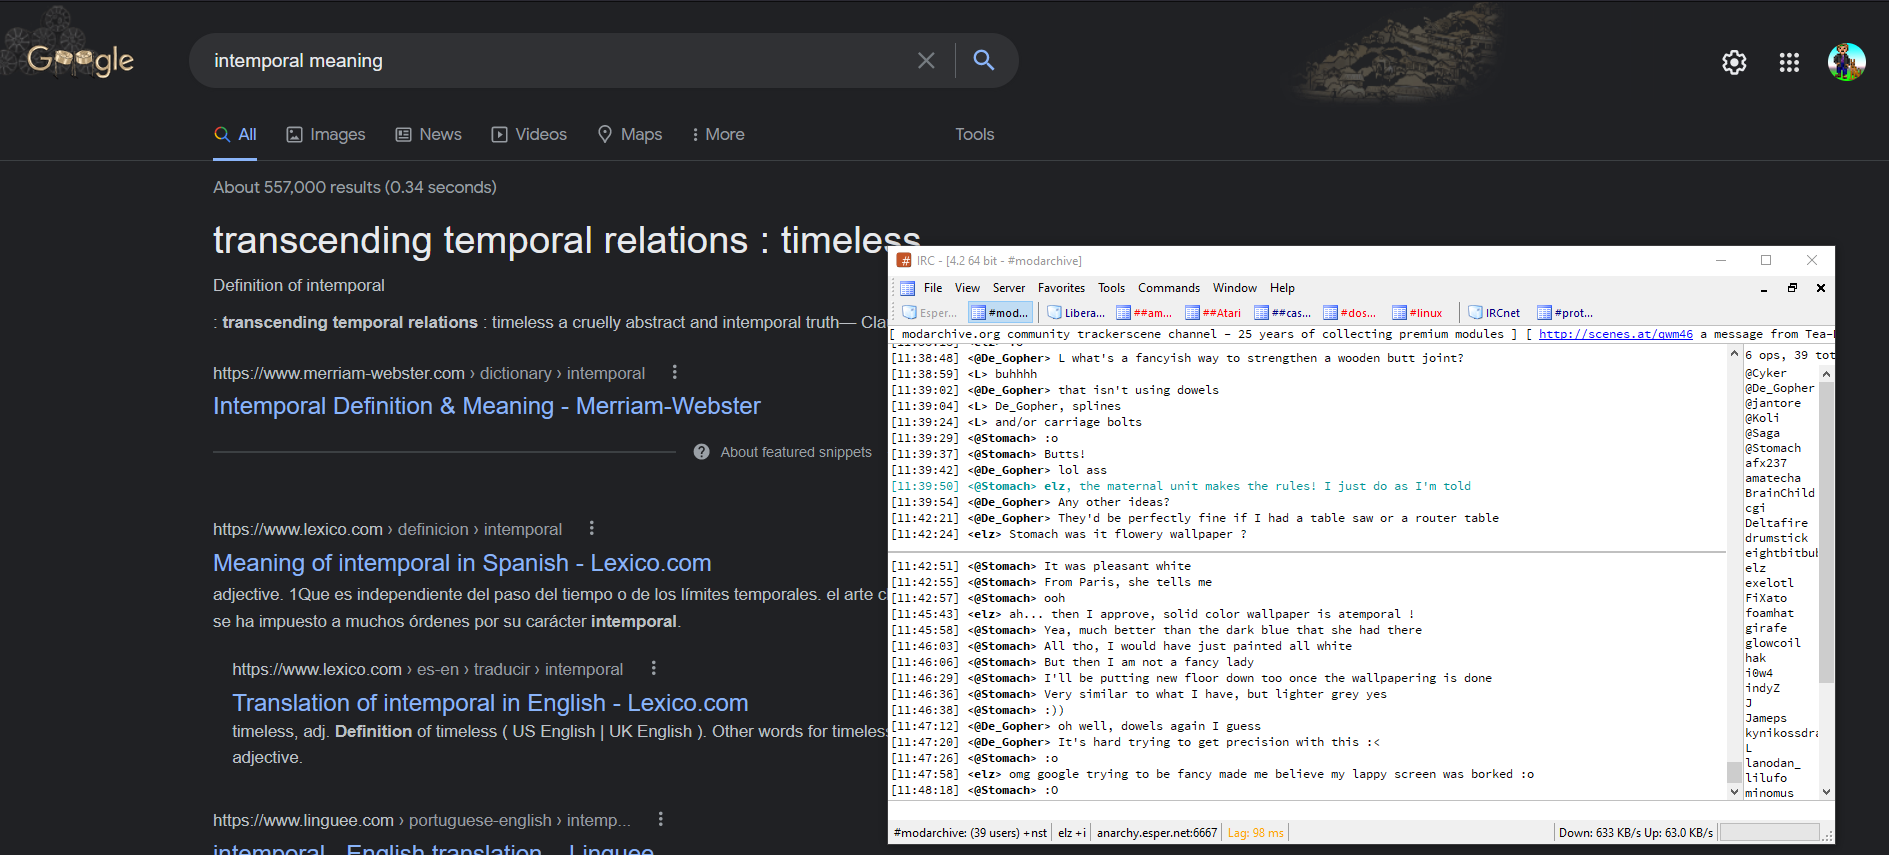Screen dimensions: 1889x855
Task: Click the Google search magnifier icon
Action: pyautogui.click(x=984, y=60)
